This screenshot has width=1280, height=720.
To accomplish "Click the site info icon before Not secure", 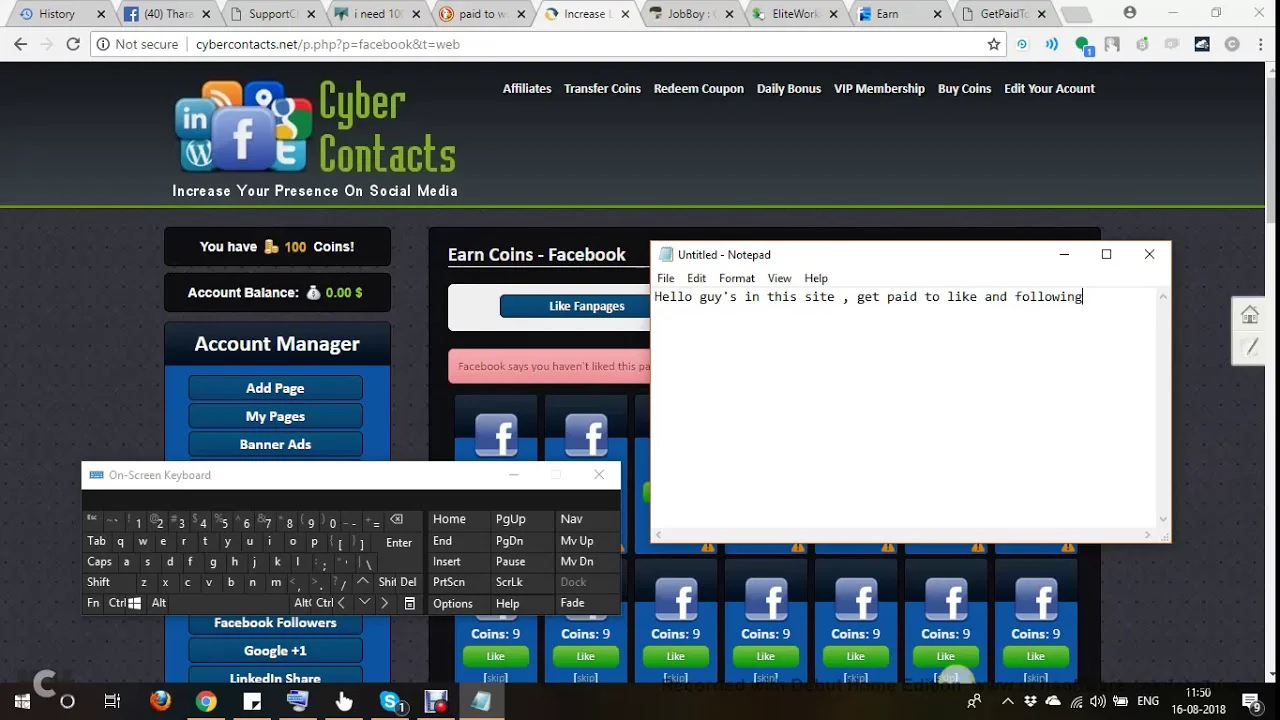I will (102, 44).
